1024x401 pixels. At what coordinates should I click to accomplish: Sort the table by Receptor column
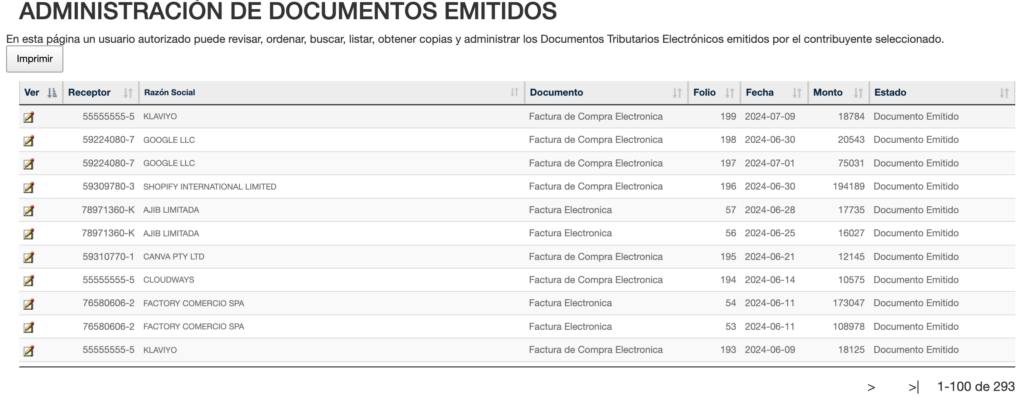(x=101, y=93)
